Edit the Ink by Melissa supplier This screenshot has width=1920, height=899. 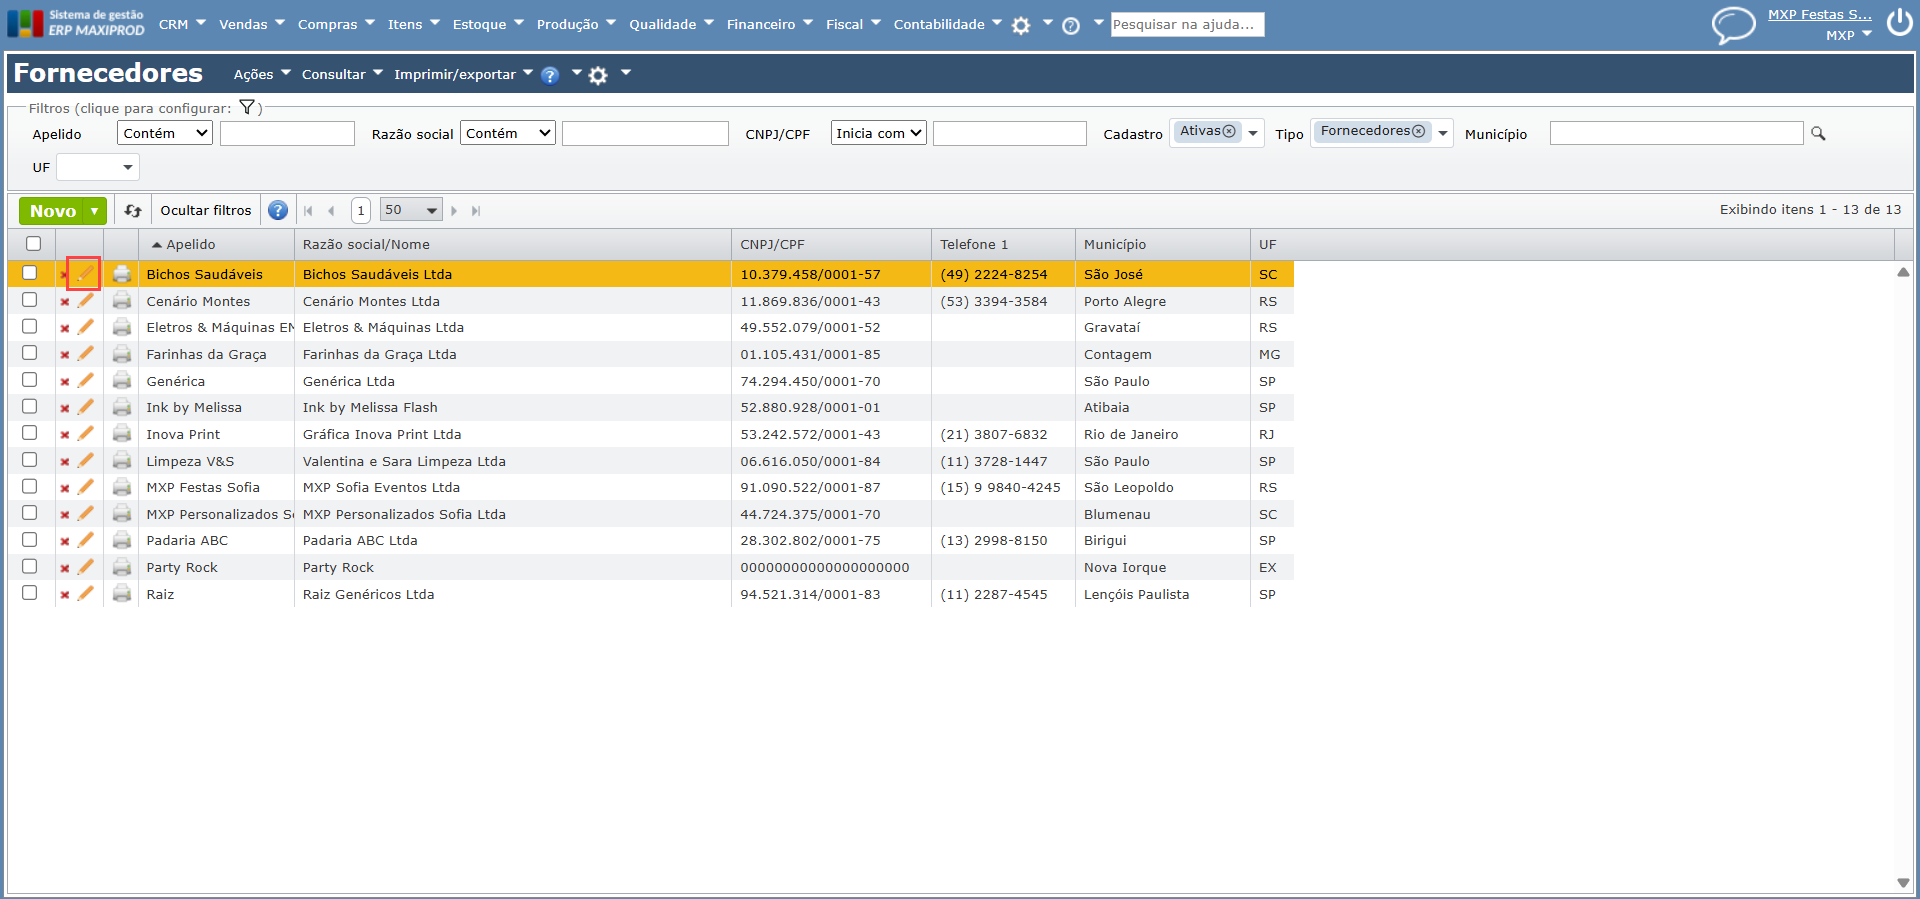(x=86, y=407)
